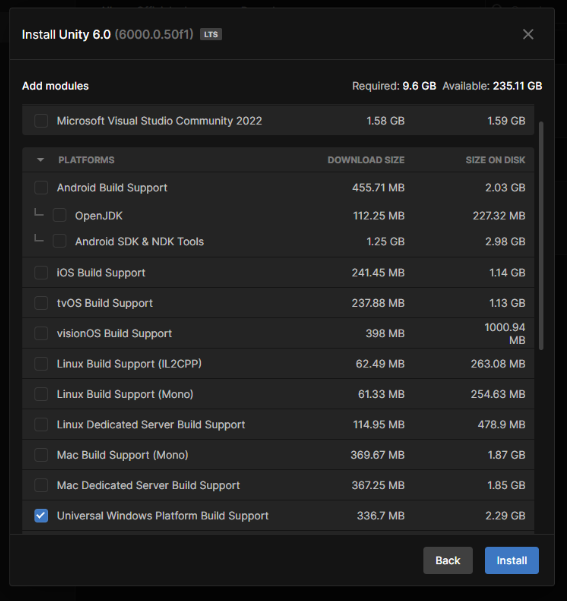Viewport: 567px width, 601px height.
Task: Enable Linux Build Support (Mono) checkbox
Action: 41,394
